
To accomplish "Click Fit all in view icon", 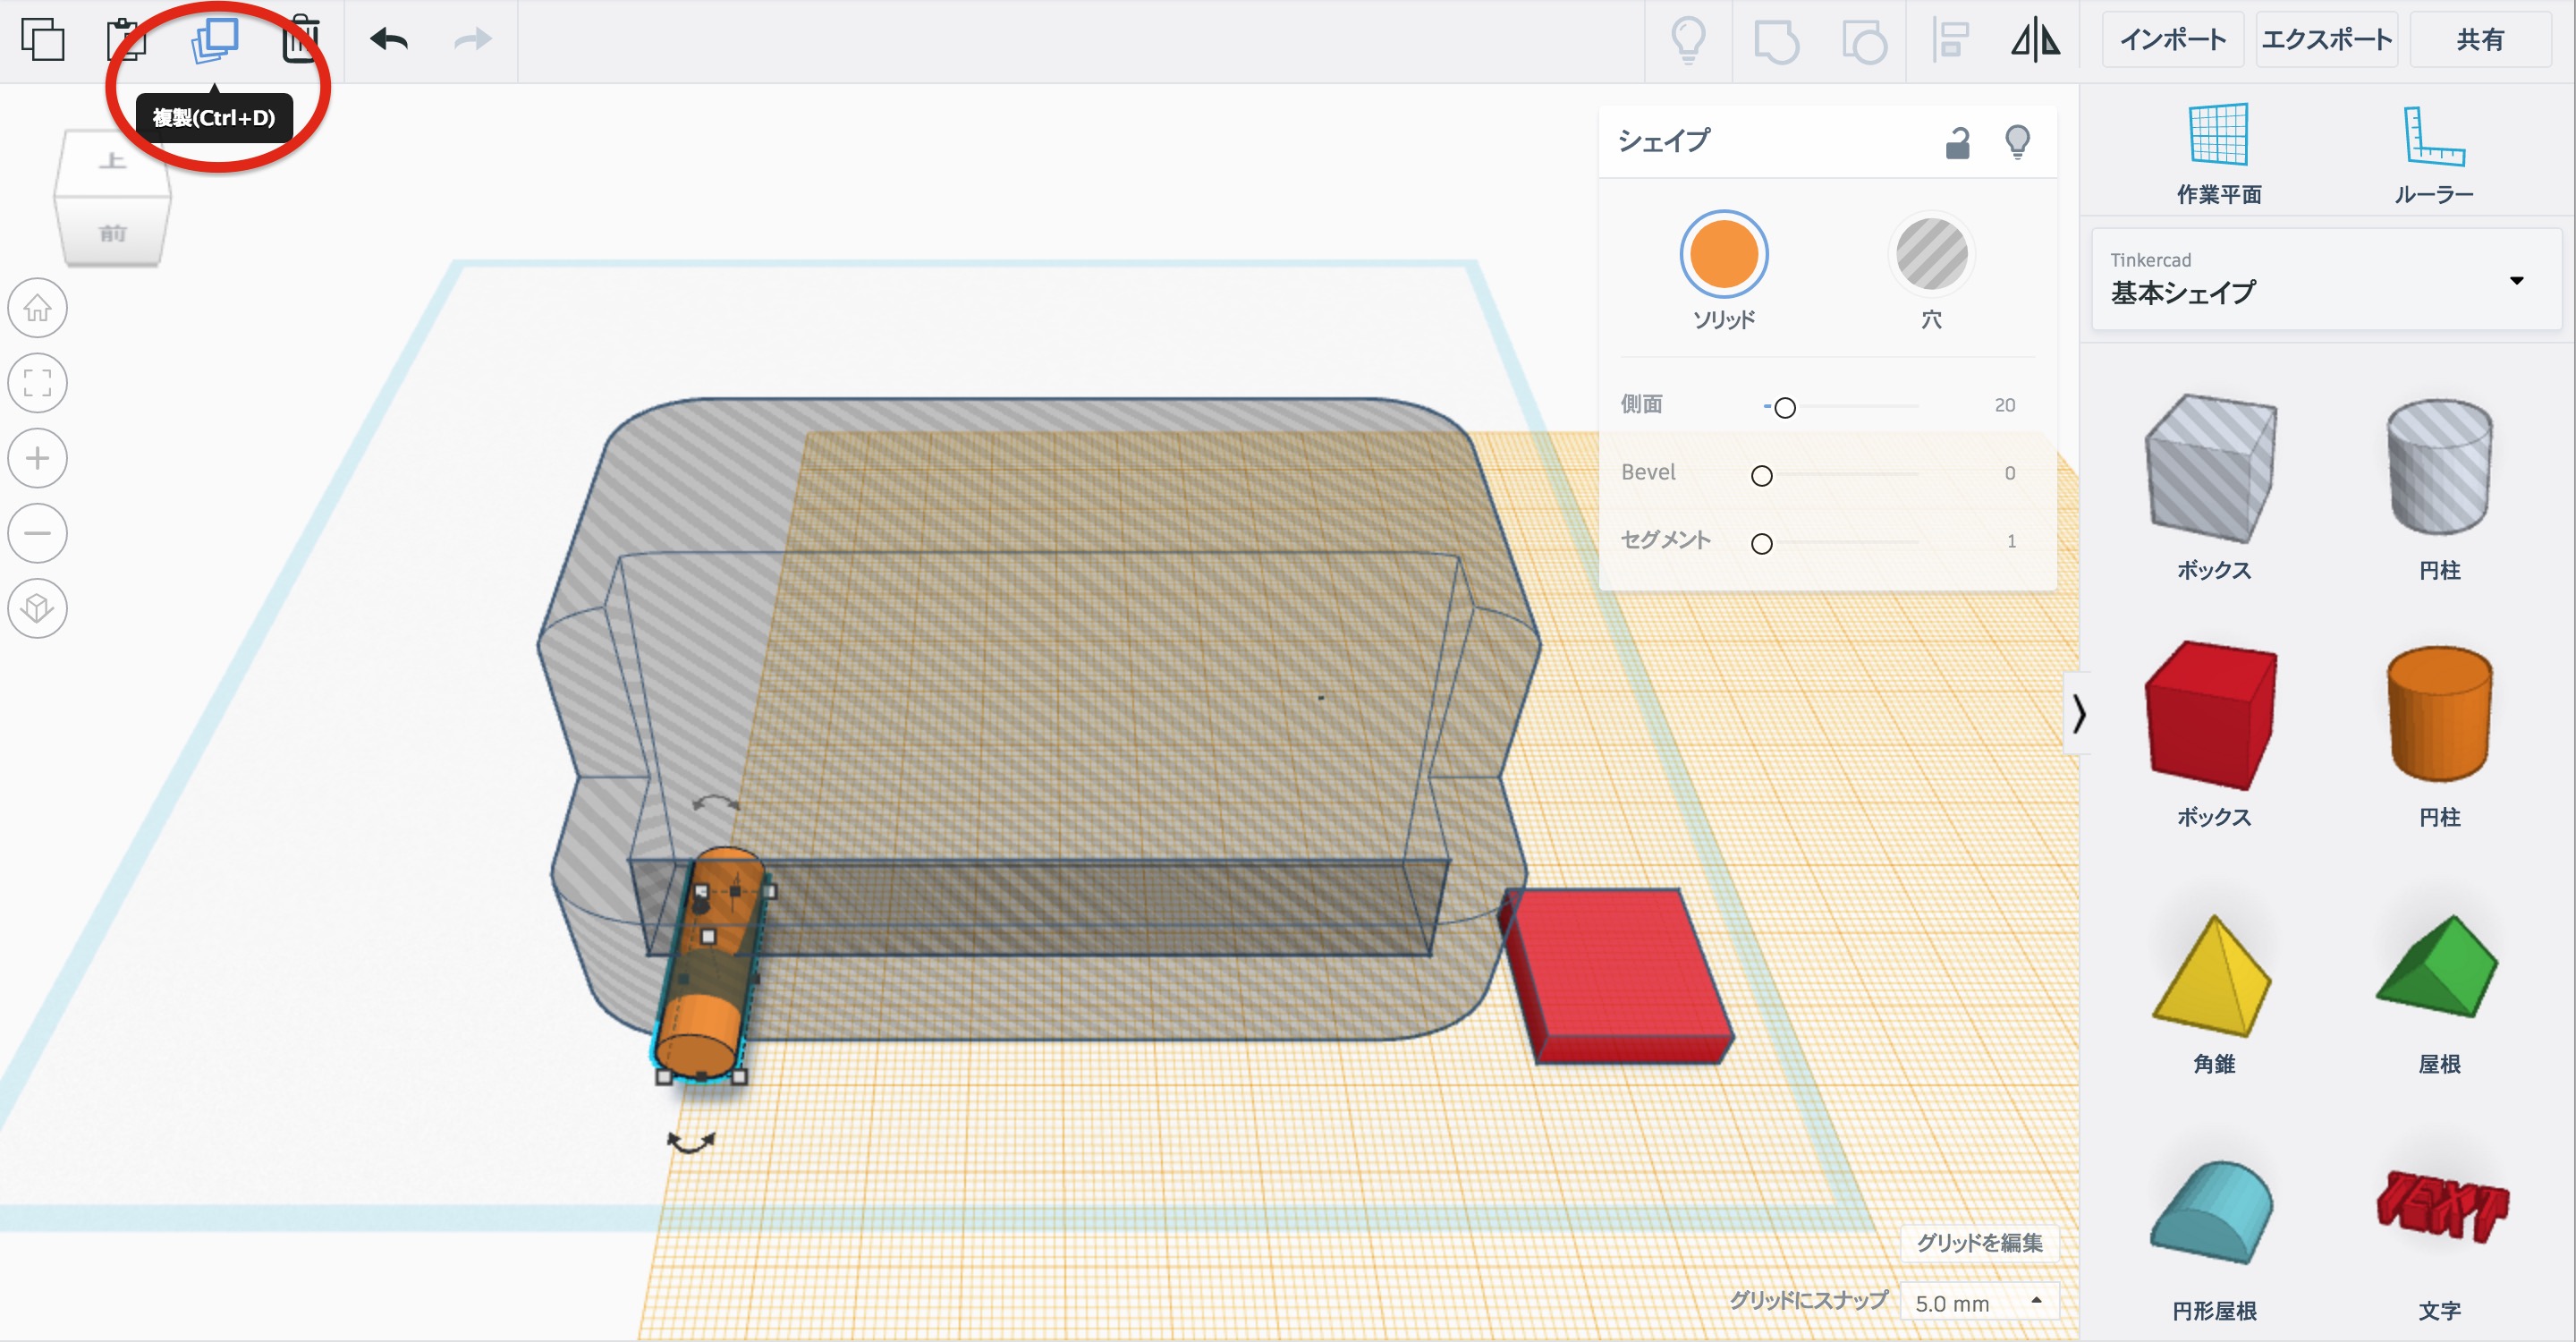I will point(38,382).
